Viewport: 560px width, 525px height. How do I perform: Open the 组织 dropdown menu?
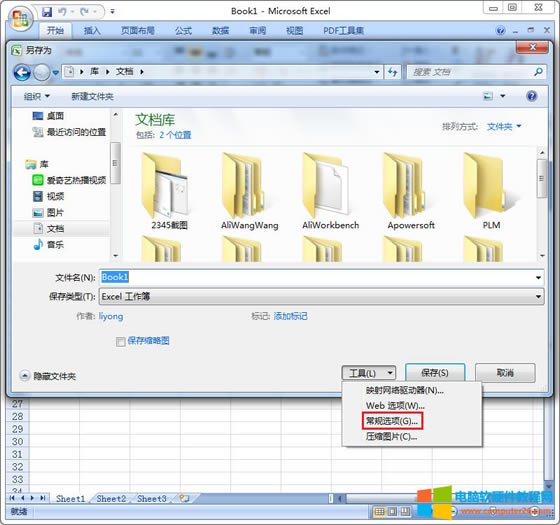pos(36,96)
